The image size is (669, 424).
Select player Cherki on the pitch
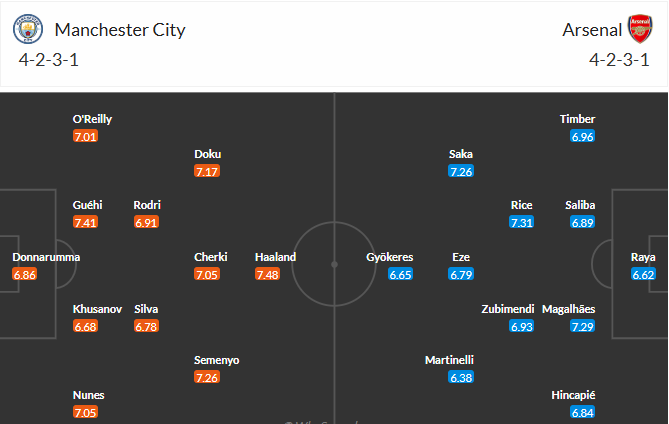tap(210, 257)
